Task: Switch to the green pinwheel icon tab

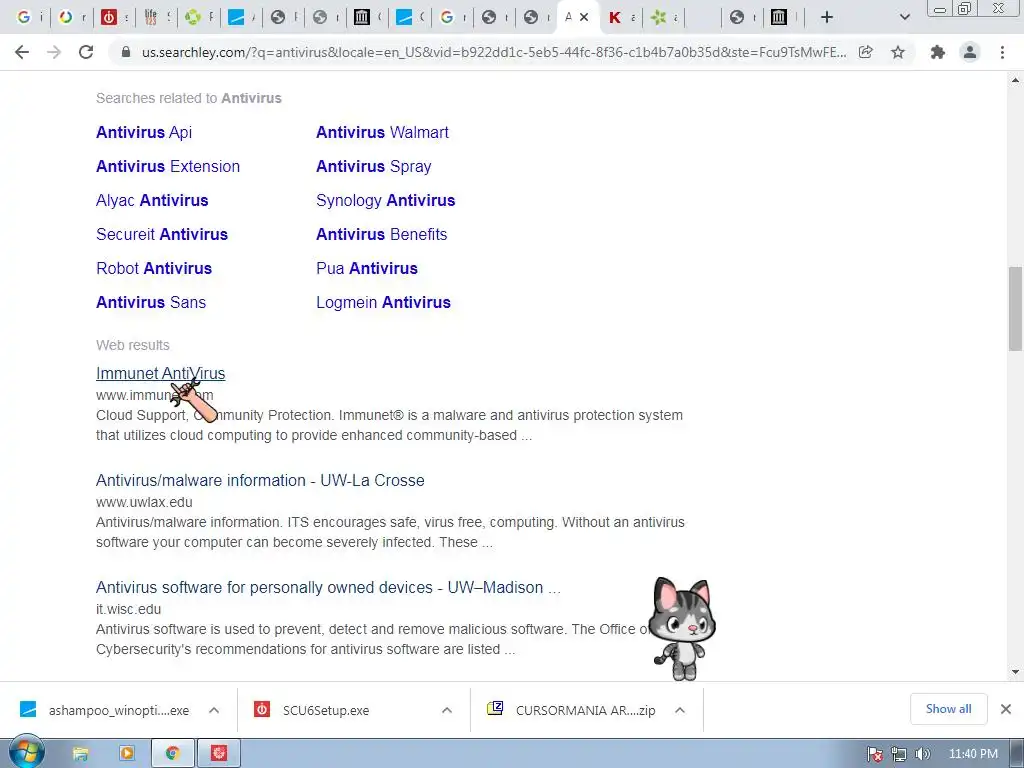Action: (659, 17)
